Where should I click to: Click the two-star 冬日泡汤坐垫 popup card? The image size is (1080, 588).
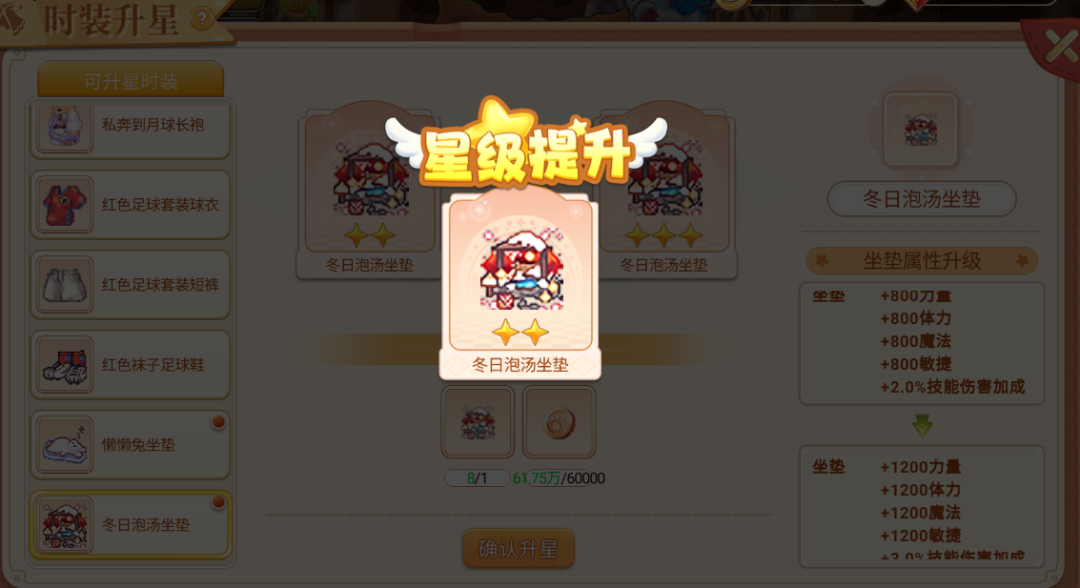click(x=520, y=286)
